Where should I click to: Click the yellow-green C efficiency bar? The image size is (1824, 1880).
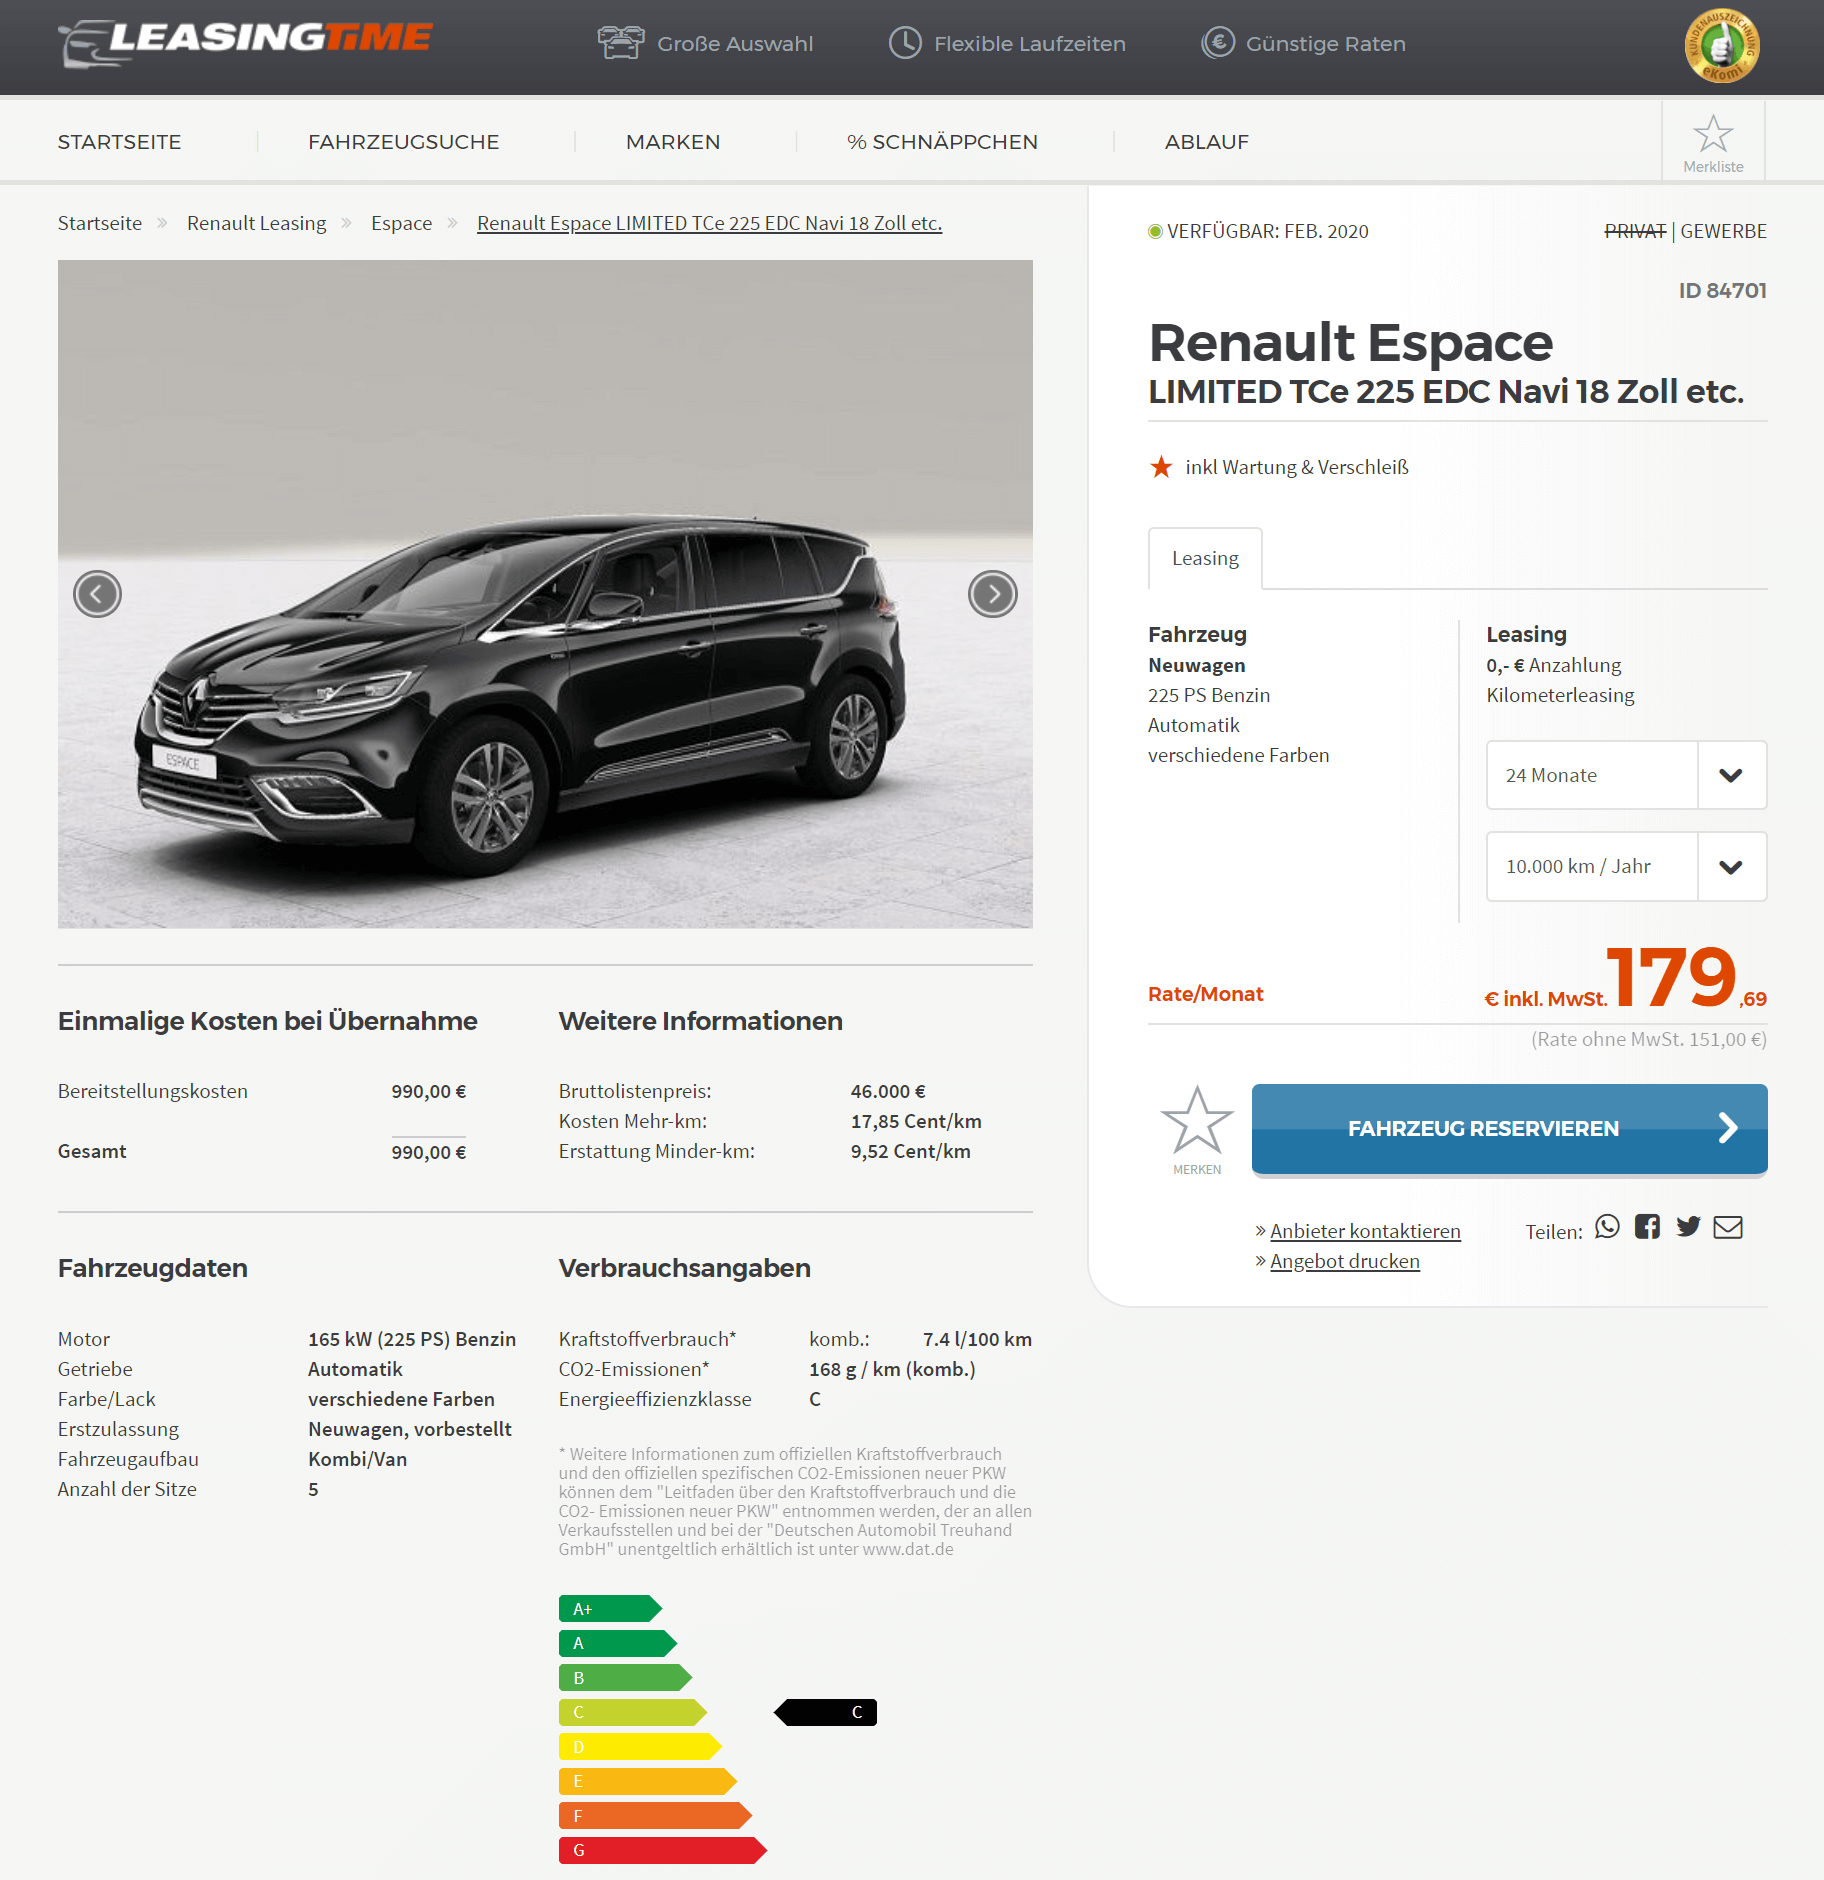pos(632,1712)
